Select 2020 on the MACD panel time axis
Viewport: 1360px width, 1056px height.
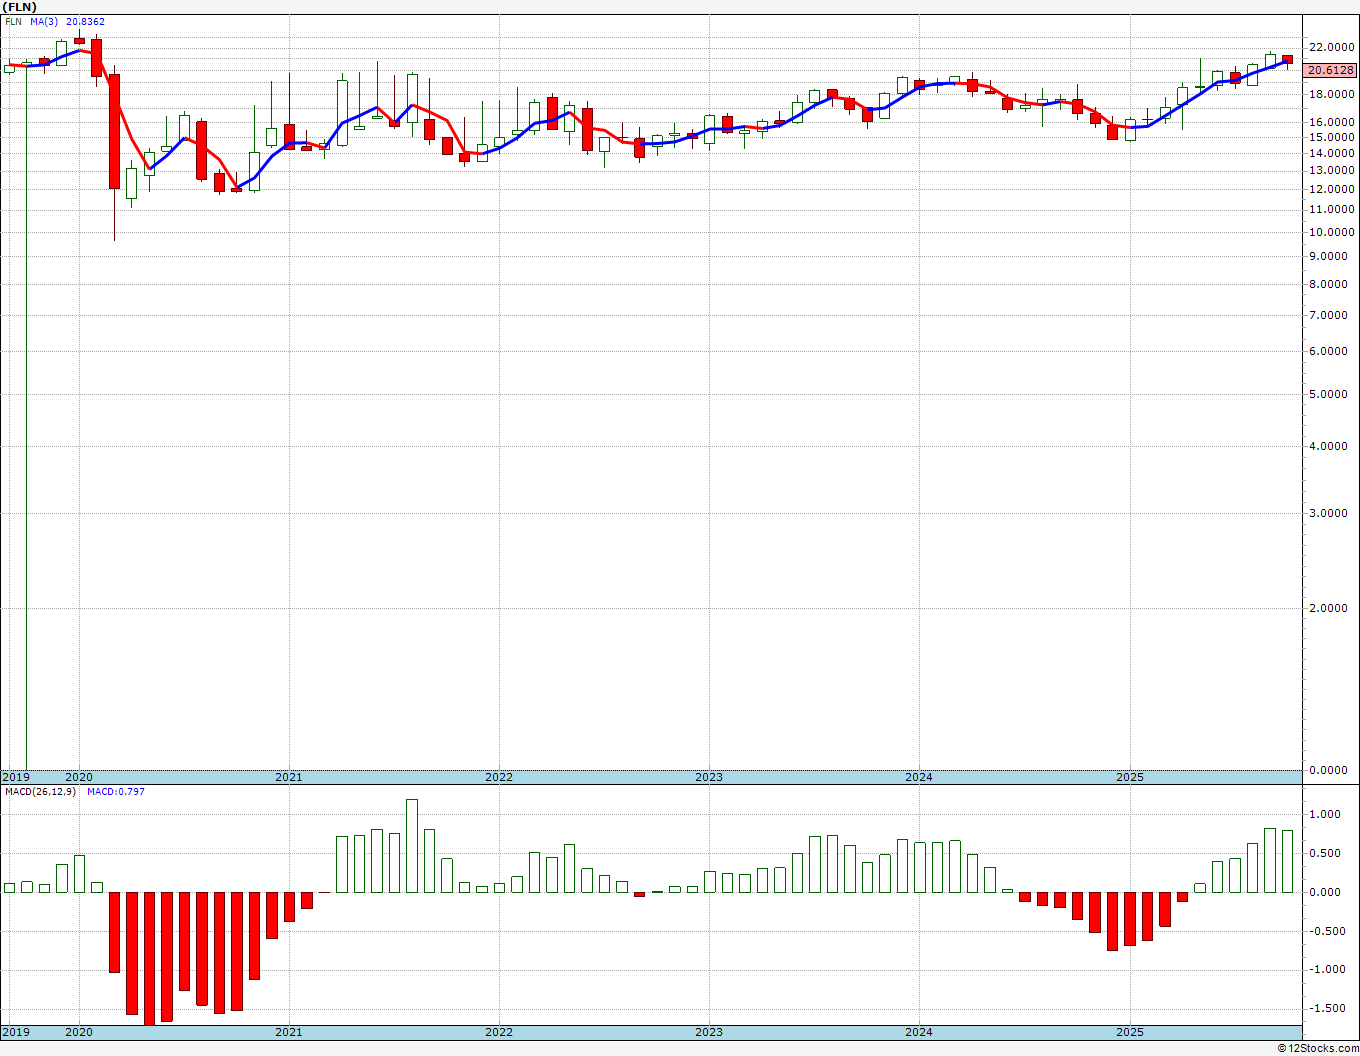(79, 1032)
